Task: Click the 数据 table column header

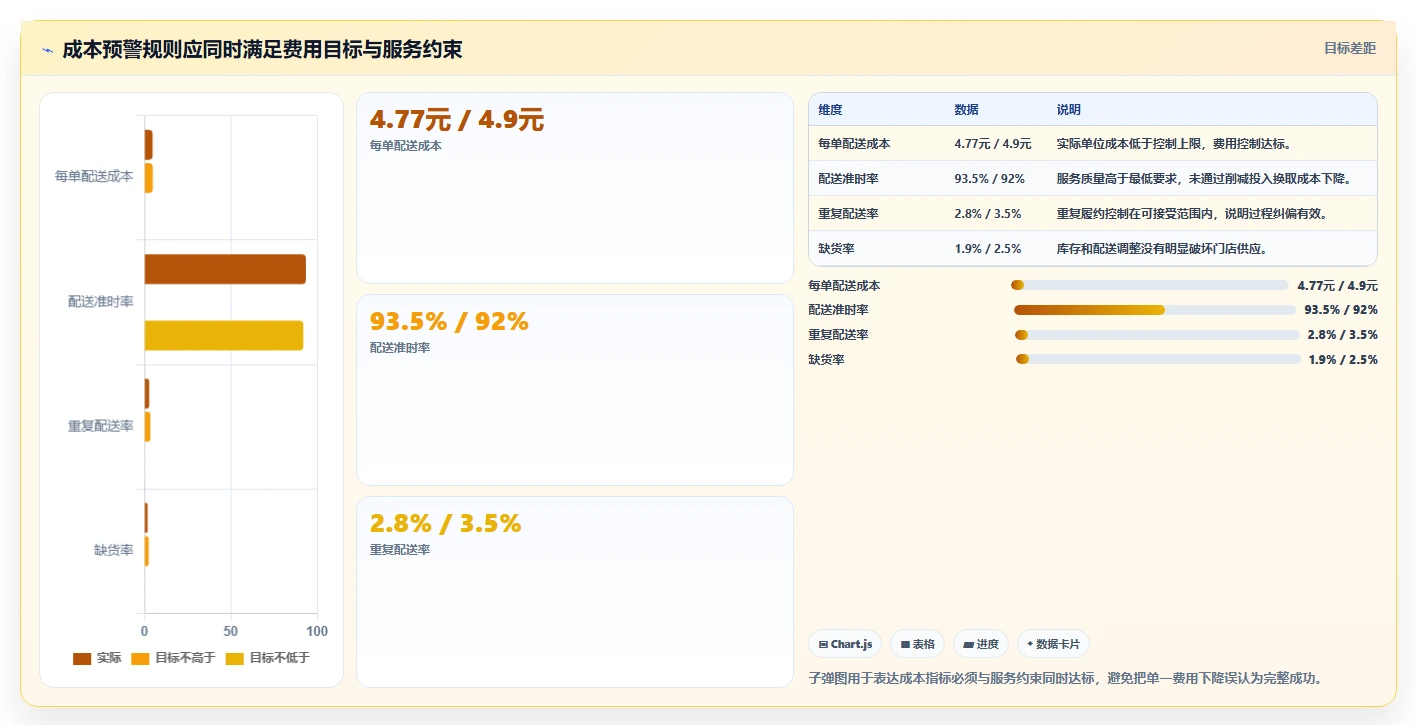Action: click(966, 110)
